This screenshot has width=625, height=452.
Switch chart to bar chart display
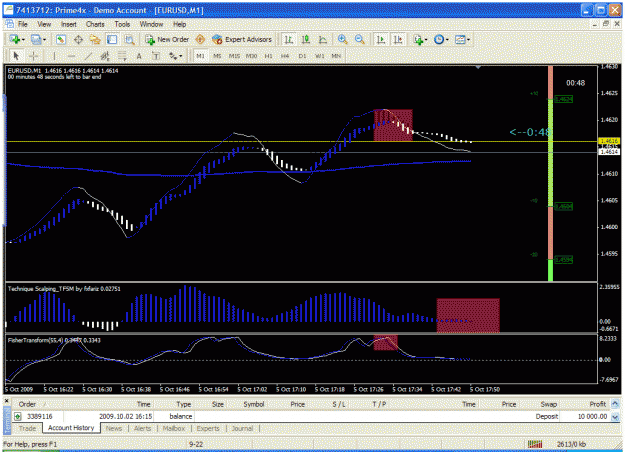289,39
